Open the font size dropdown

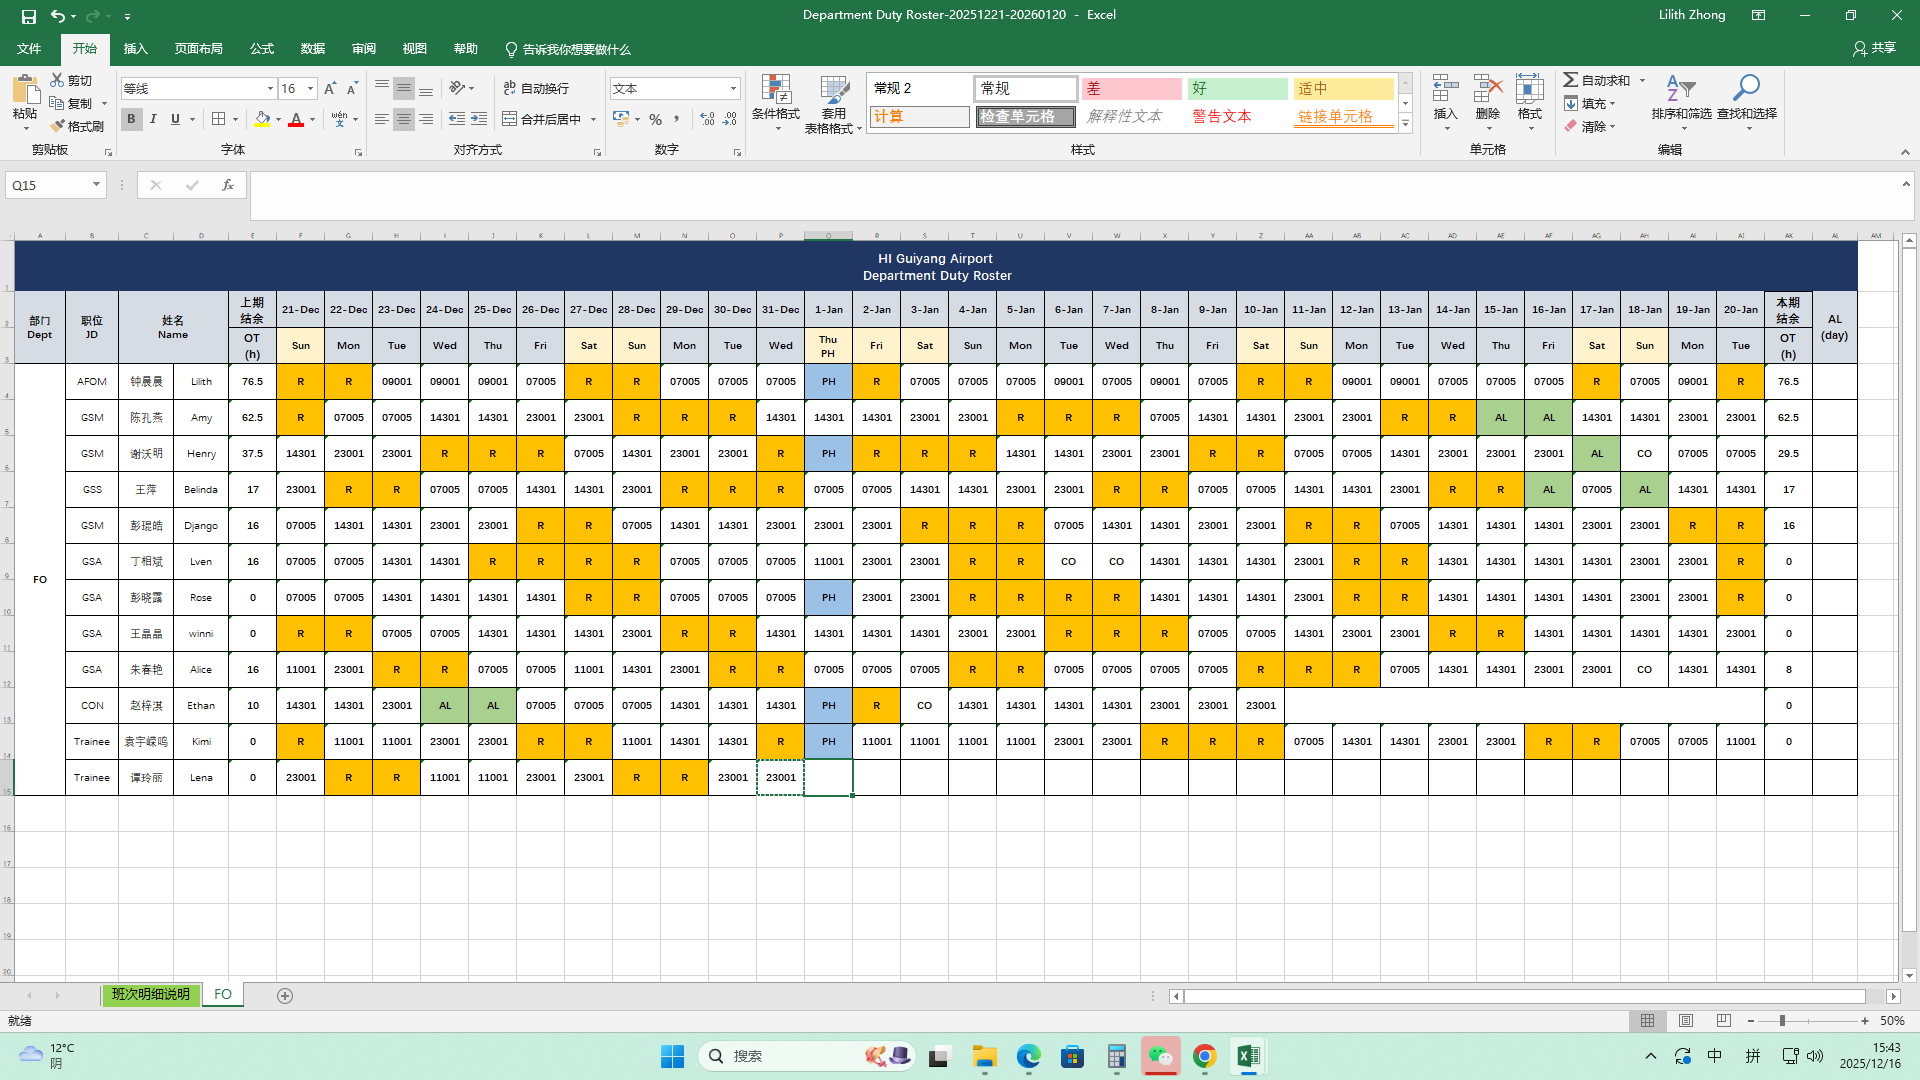[310, 89]
